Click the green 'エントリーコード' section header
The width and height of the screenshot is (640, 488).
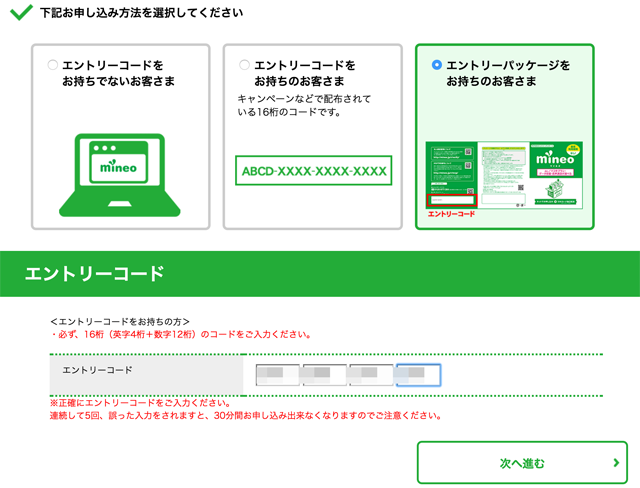320,274
